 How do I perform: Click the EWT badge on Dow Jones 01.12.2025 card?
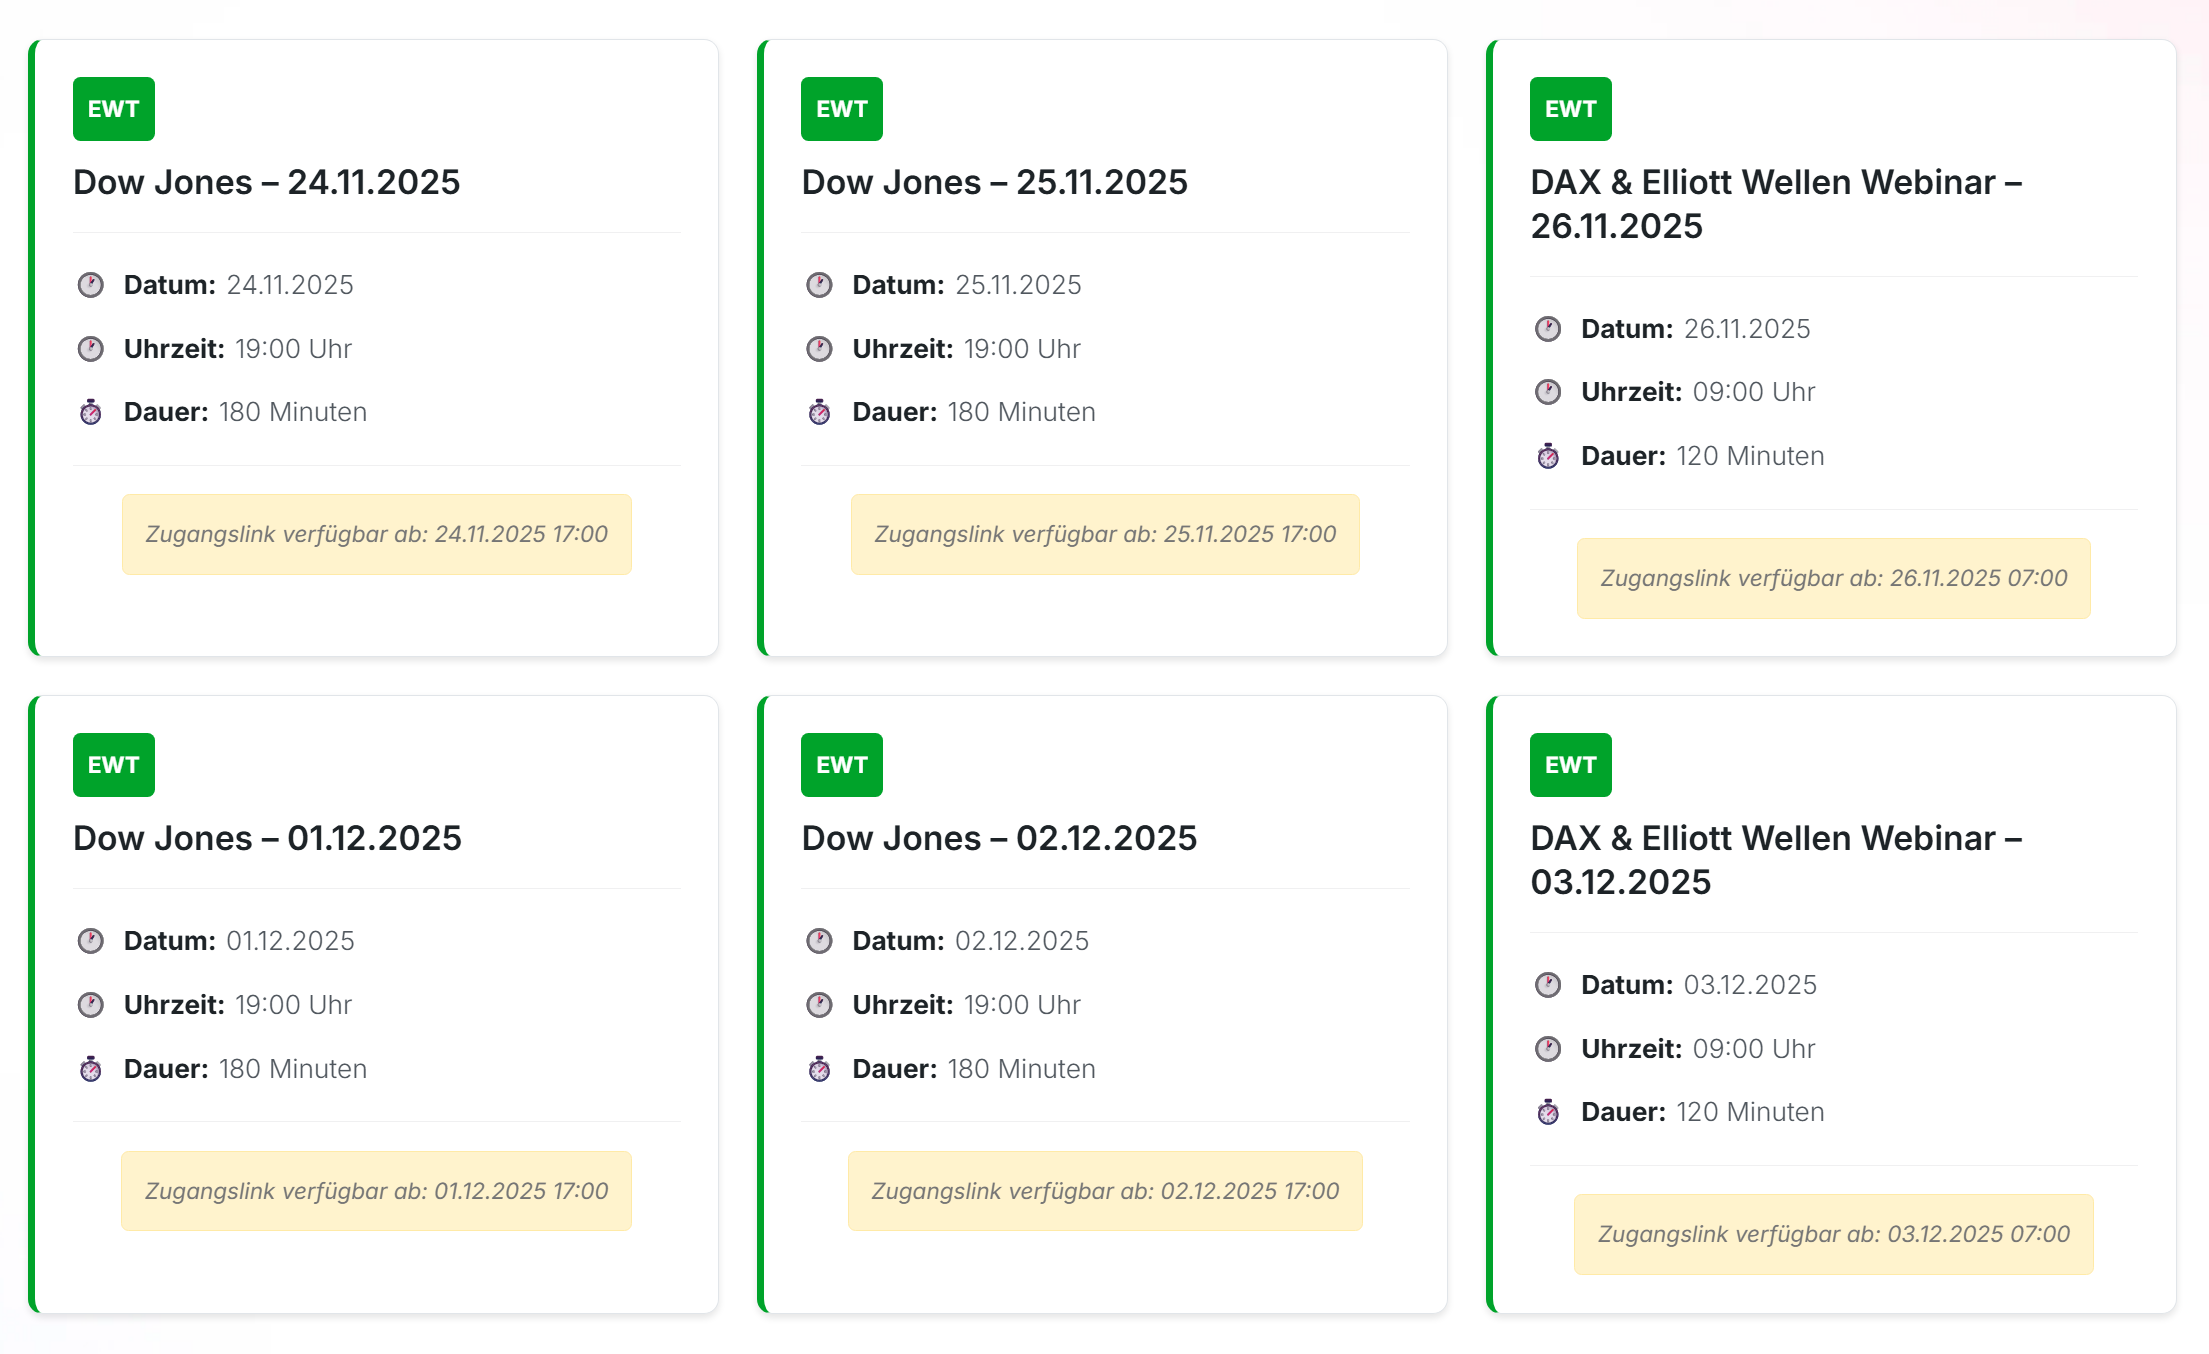coord(113,765)
